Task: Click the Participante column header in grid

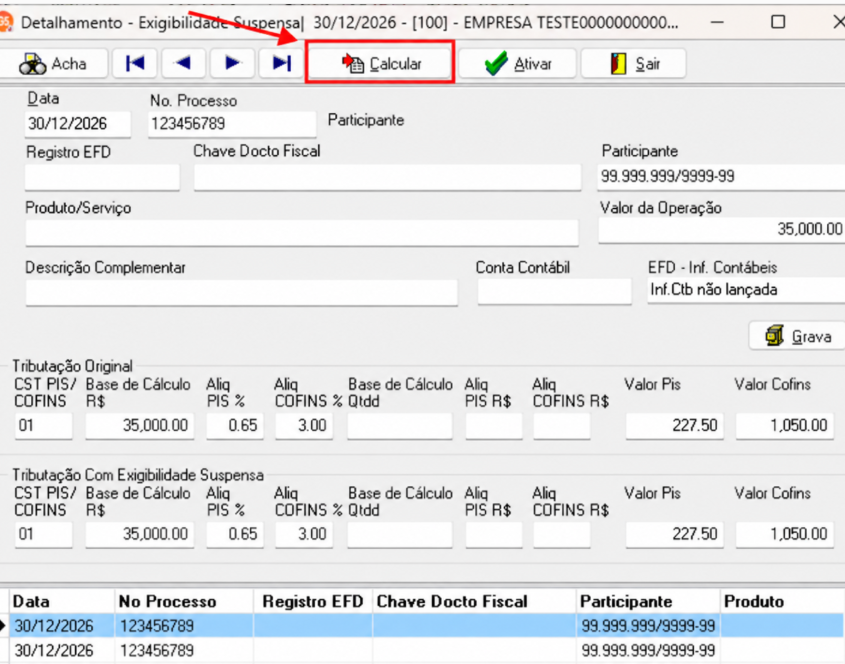Action: coord(648,601)
